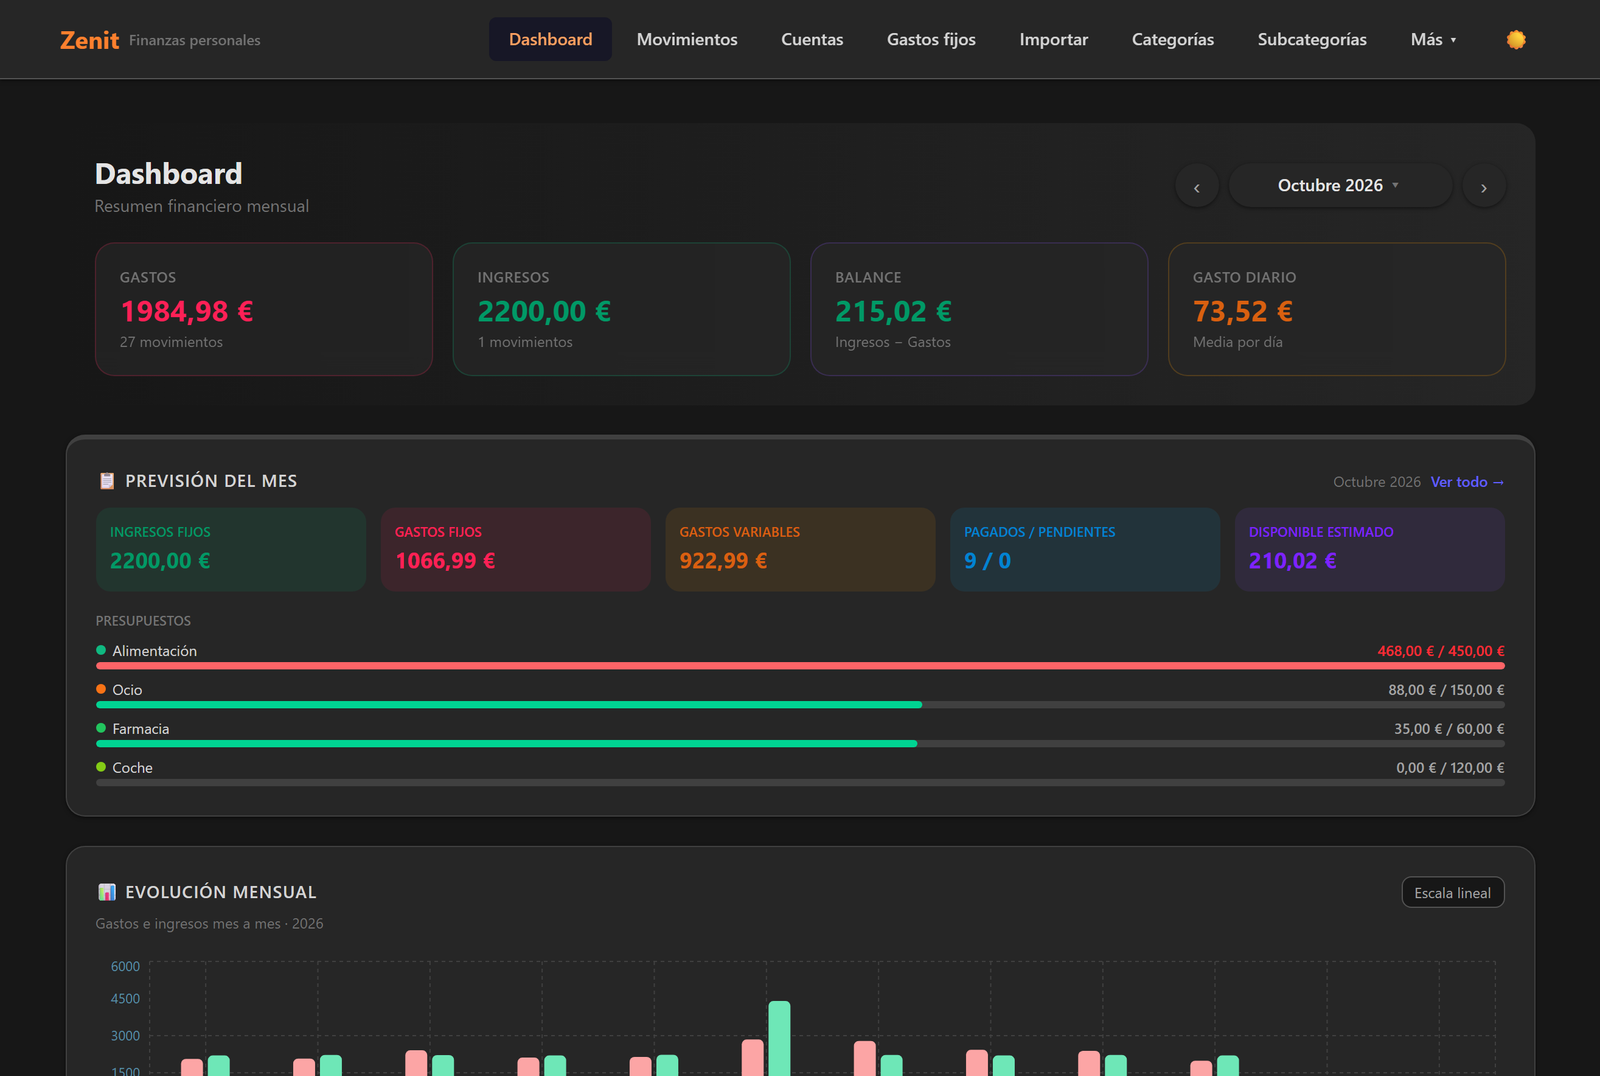1600x1076 pixels.
Task: Click the '0,00 € / 120,00 €' amount
Action: pos(1450,768)
